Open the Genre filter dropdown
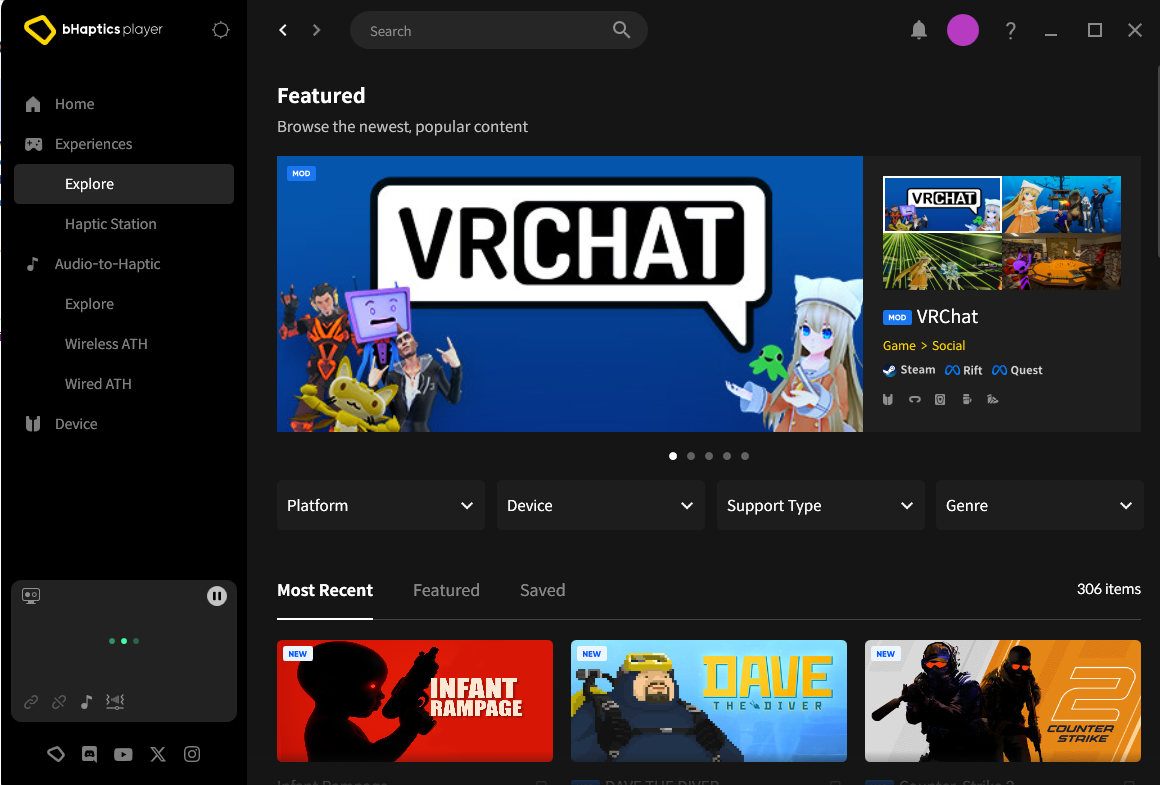This screenshot has width=1160, height=785. 1039,505
